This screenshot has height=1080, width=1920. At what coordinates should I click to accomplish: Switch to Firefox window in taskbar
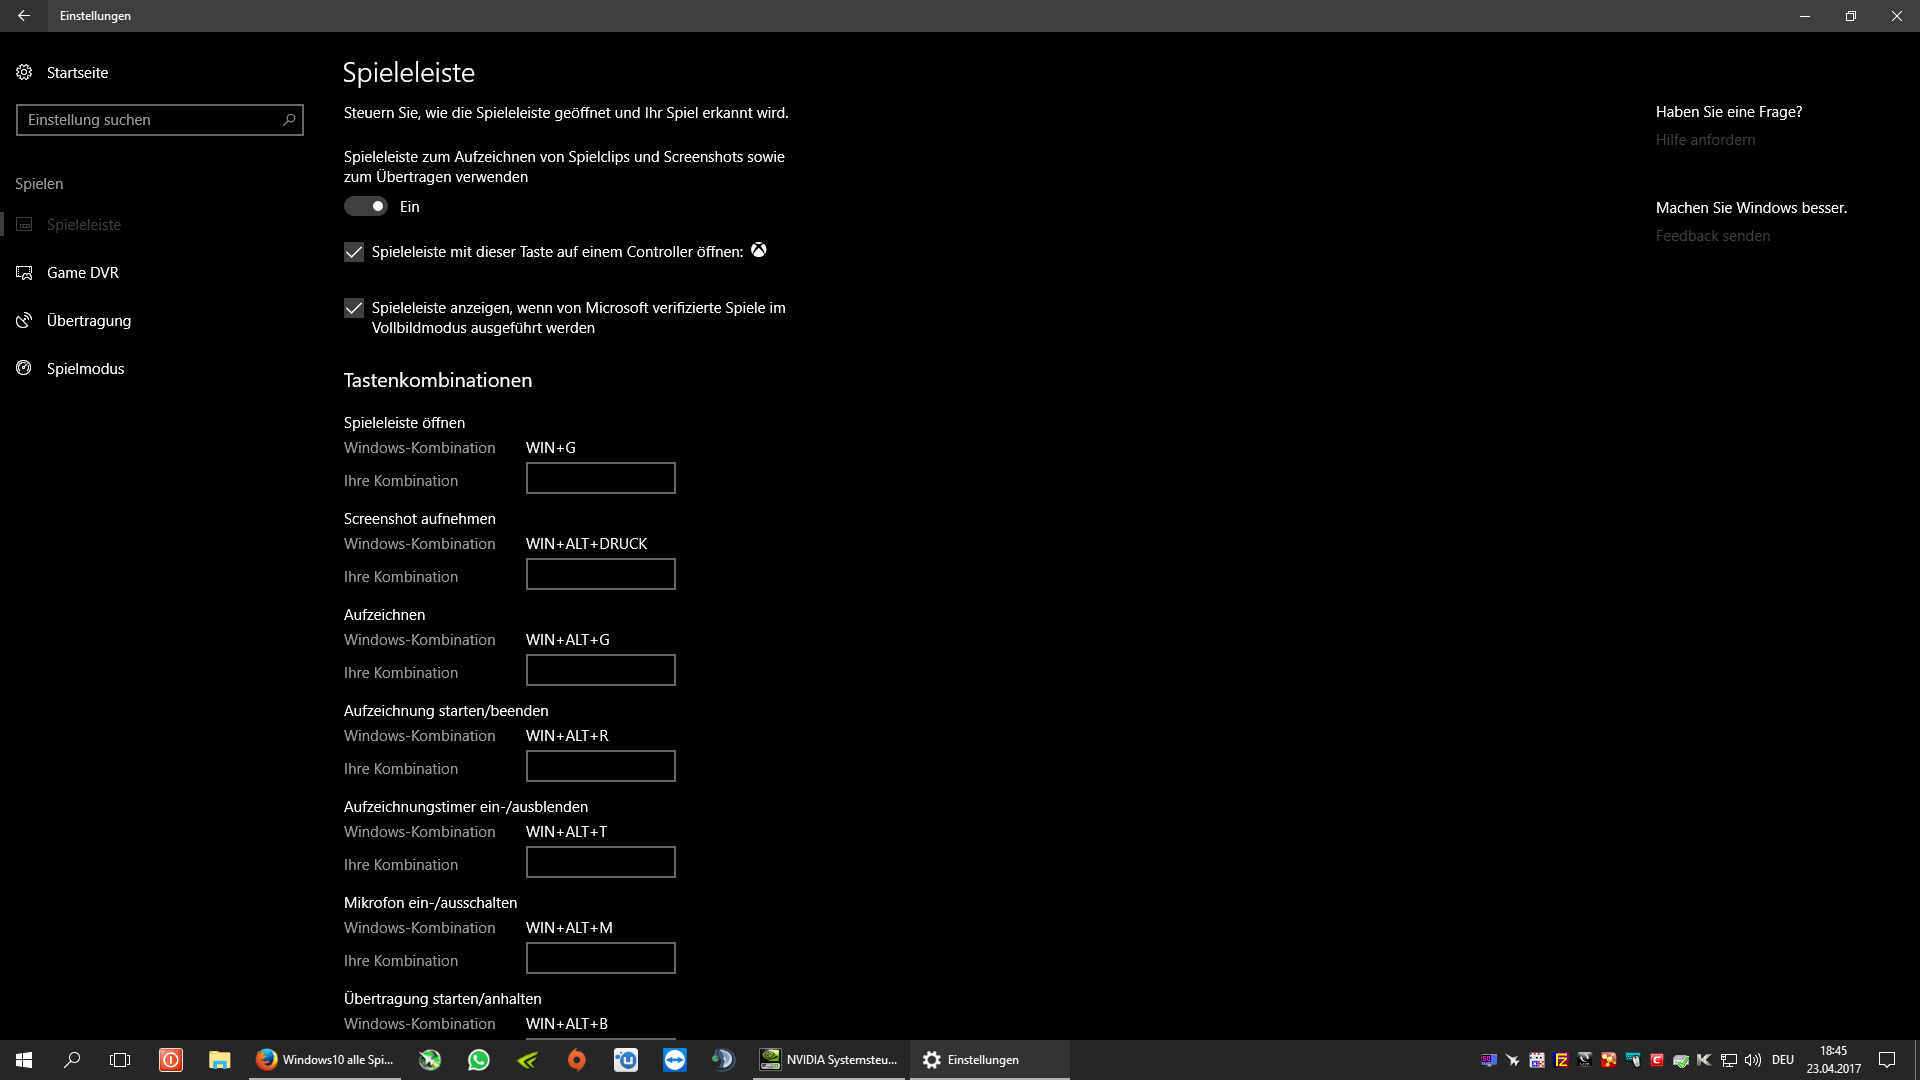click(325, 1060)
